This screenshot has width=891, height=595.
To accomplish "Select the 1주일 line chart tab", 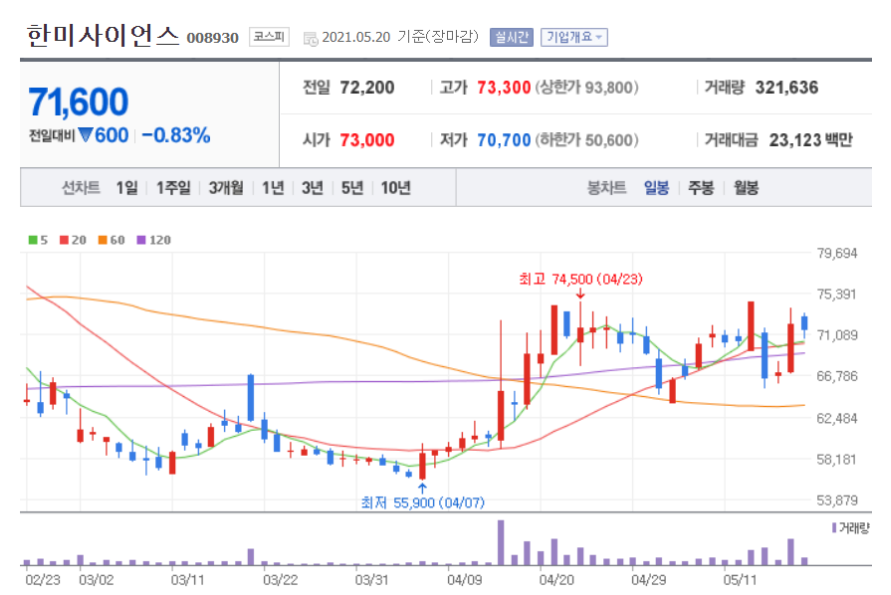I will coord(173,188).
